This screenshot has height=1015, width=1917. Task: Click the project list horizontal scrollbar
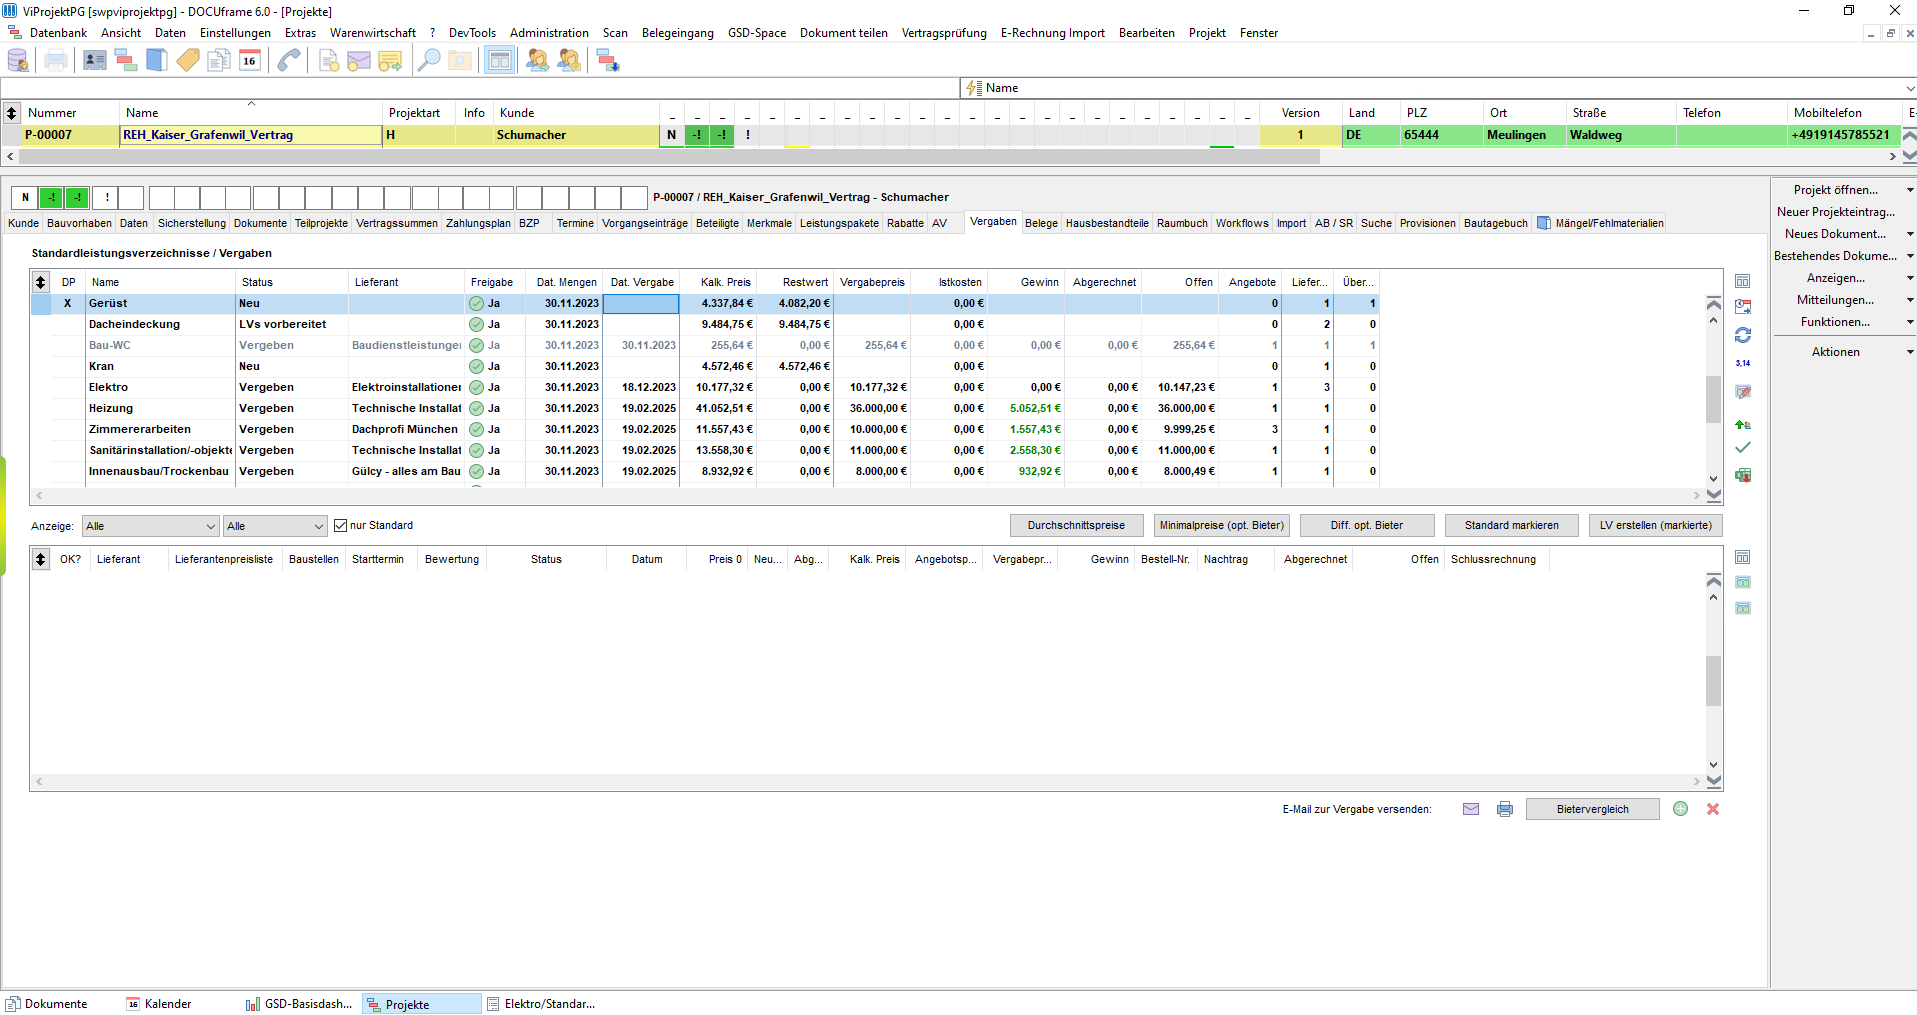[670, 157]
